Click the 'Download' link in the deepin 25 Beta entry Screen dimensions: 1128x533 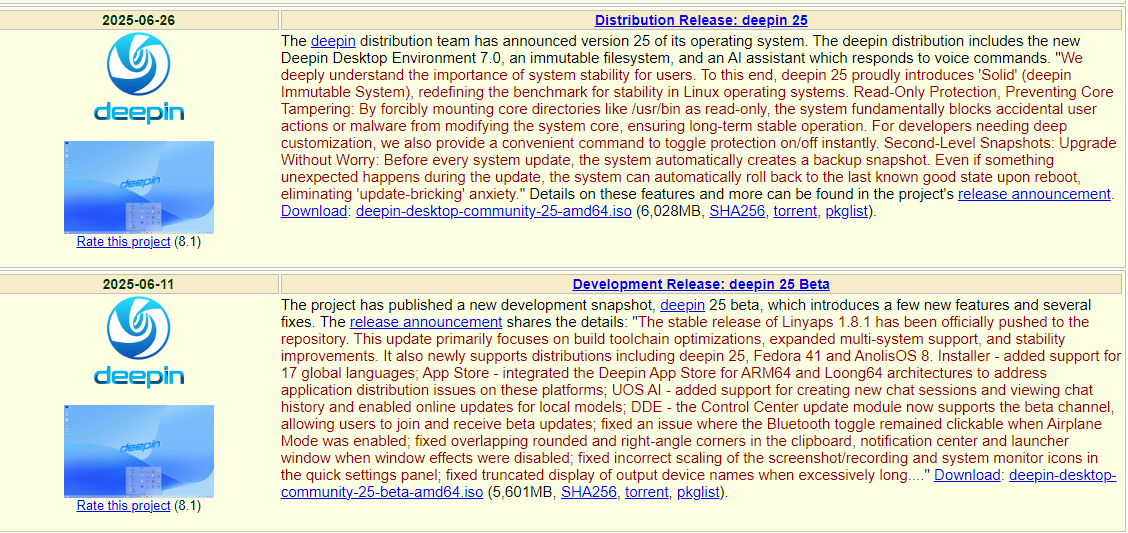967,475
